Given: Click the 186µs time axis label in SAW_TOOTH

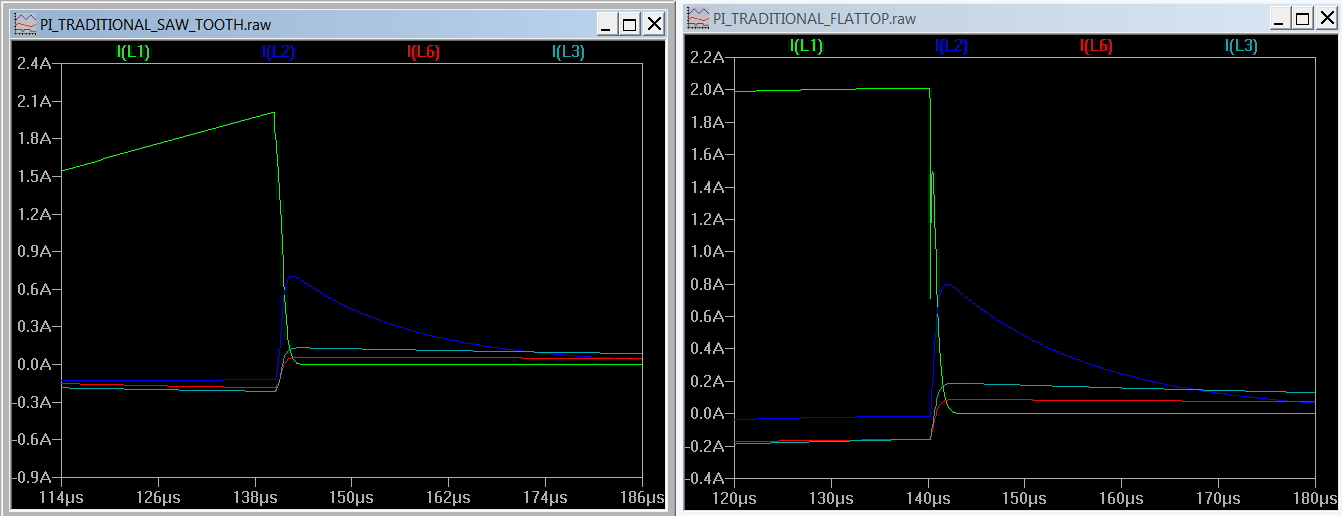Looking at the screenshot, I should point(641,497).
